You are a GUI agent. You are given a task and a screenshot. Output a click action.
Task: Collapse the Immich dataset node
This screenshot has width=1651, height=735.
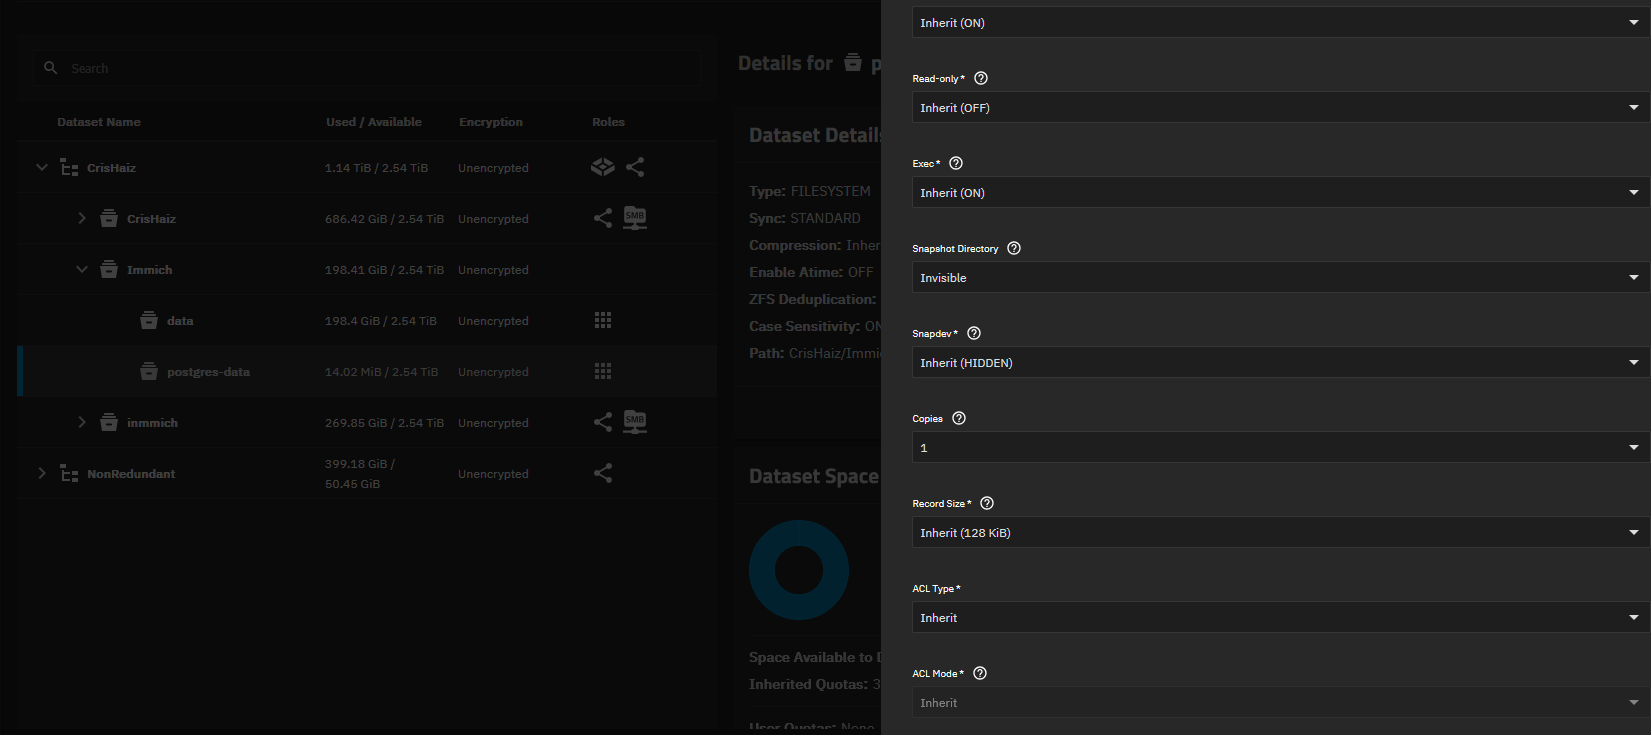pyautogui.click(x=82, y=270)
